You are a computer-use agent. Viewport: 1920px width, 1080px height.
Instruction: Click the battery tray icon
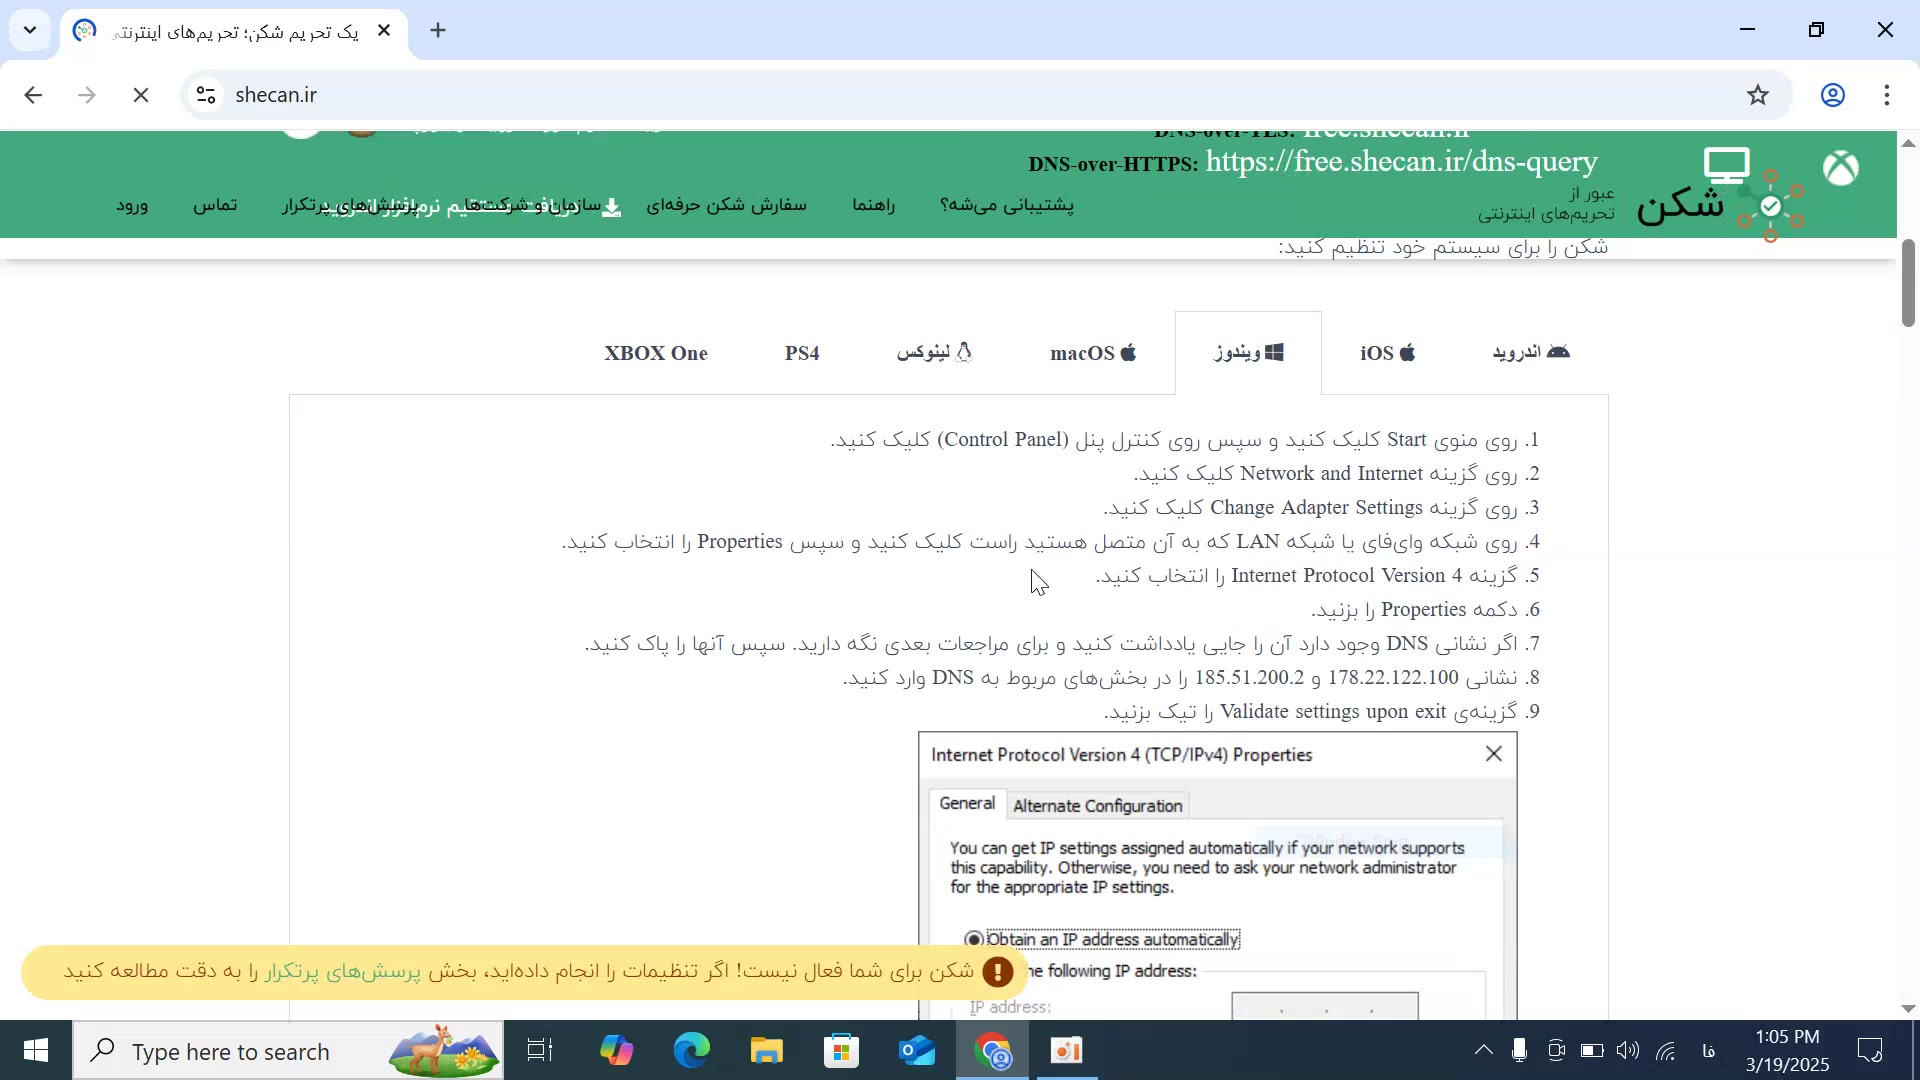tap(1591, 1050)
